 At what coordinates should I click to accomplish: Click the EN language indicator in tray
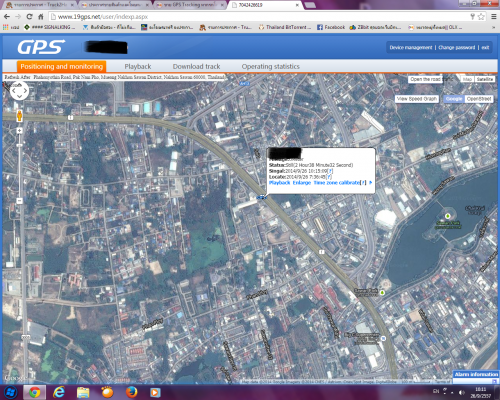436,391
